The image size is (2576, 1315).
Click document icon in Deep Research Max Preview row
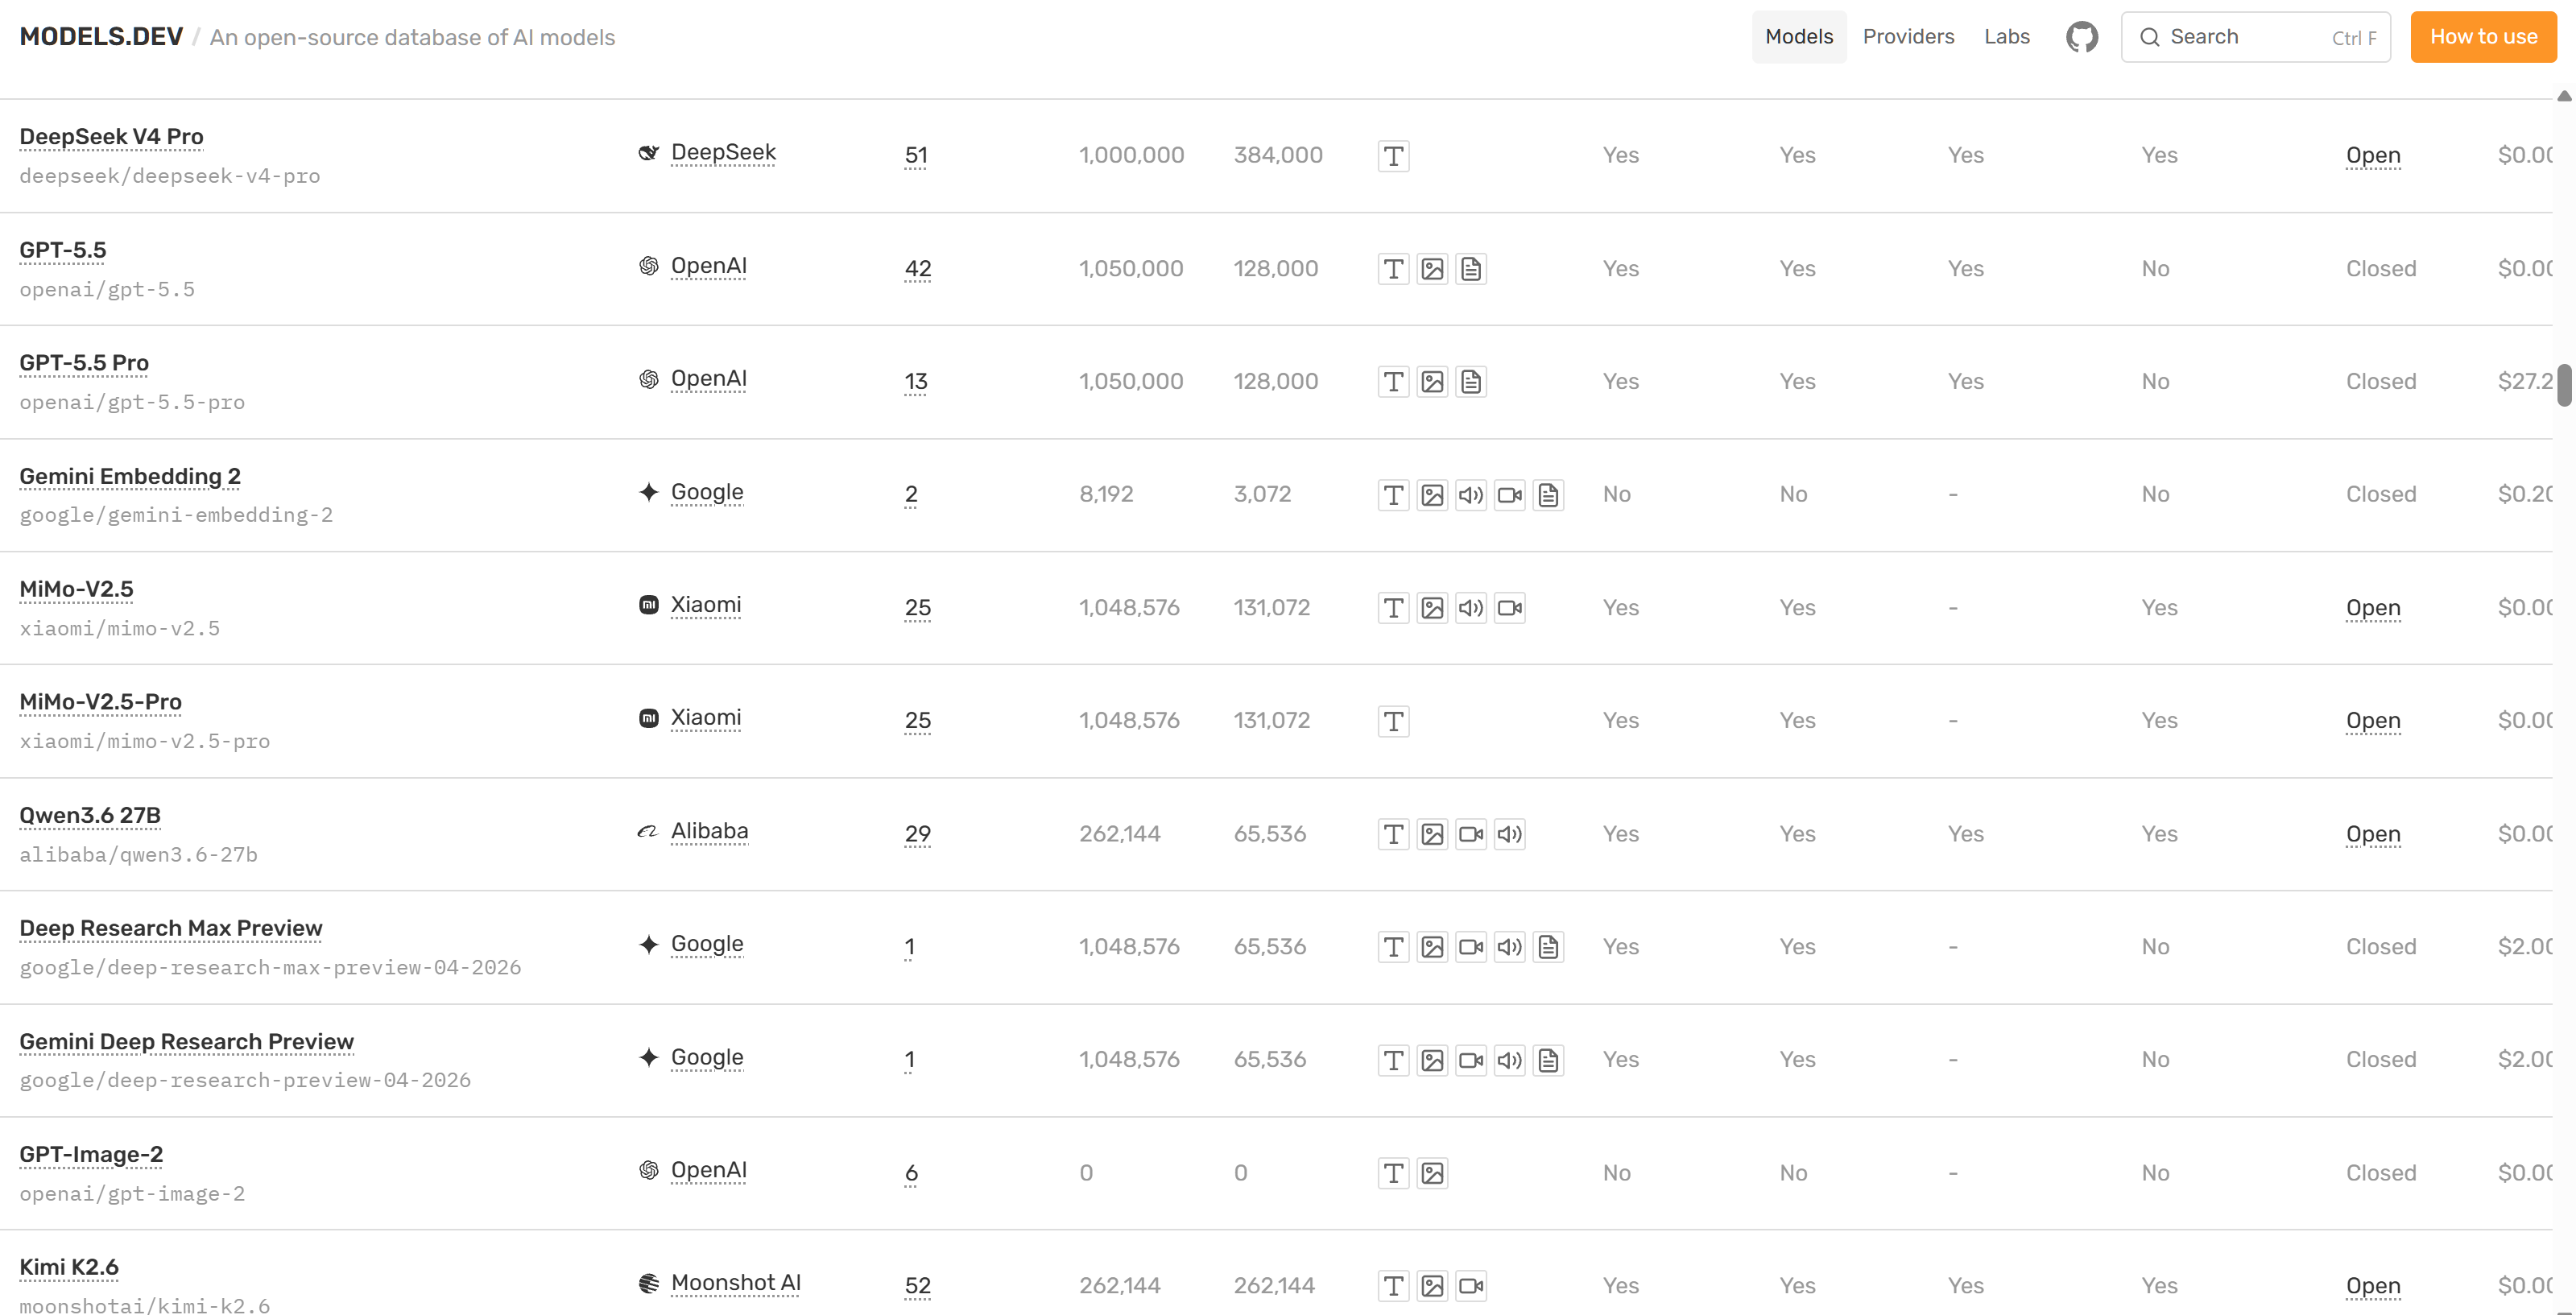pyautogui.click(x=1549, y=947)
